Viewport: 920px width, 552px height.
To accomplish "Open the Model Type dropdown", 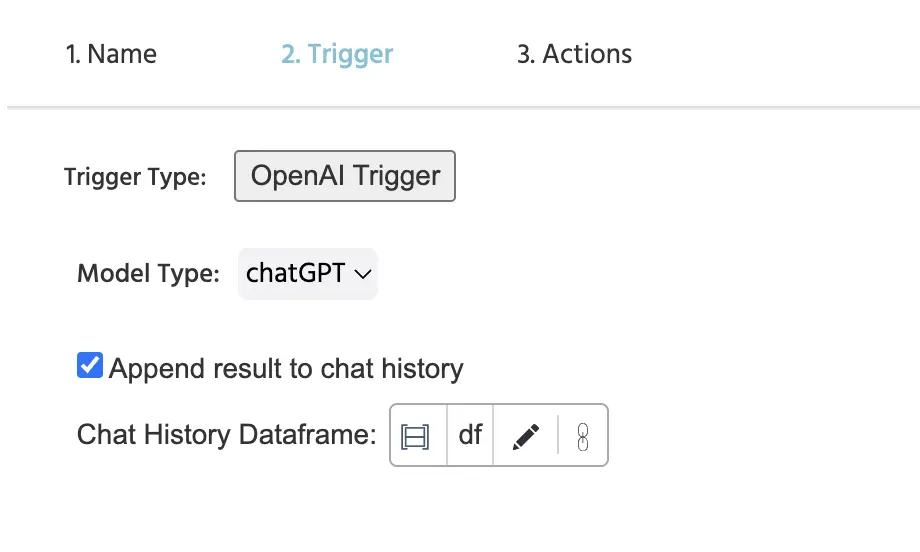I will pos(307,273).
